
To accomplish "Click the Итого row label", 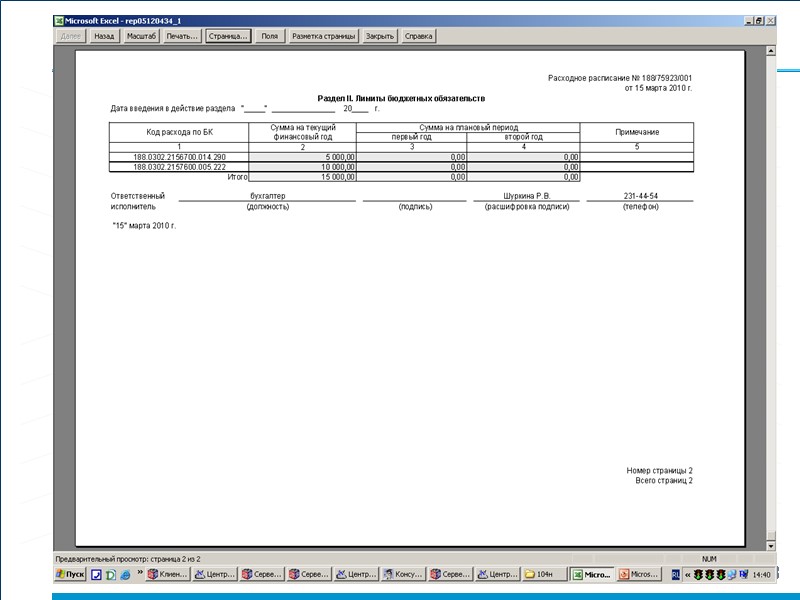I will point(237,177).
